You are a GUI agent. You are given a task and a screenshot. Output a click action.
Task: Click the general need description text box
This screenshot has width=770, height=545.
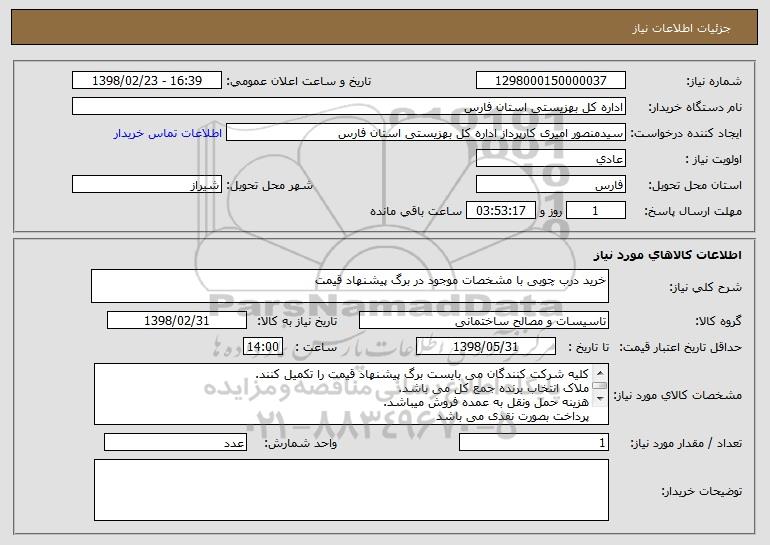(350, 286)
